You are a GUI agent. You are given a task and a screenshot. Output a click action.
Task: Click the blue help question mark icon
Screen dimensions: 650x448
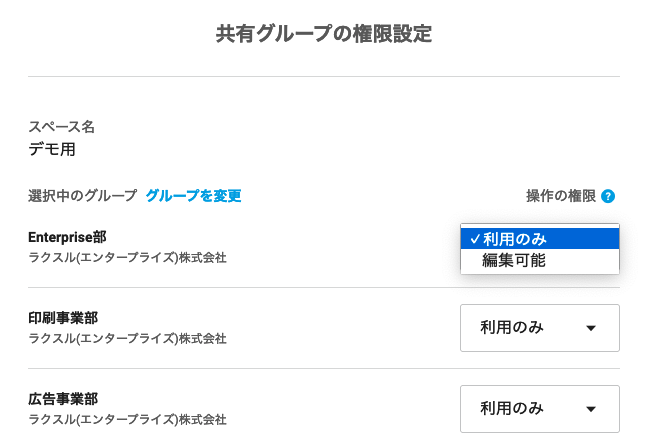pos(608,196)
